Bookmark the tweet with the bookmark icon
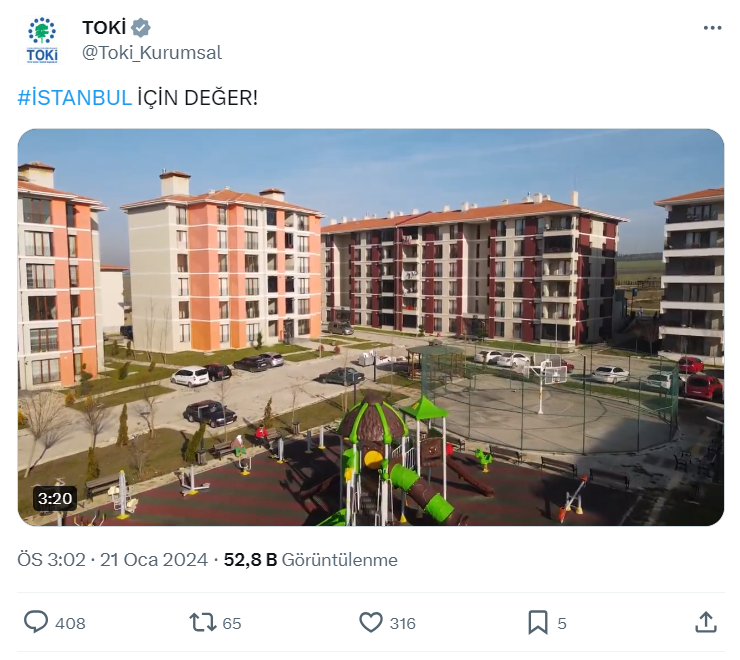This screenshot has width=740, height=660. coord(538,622)
